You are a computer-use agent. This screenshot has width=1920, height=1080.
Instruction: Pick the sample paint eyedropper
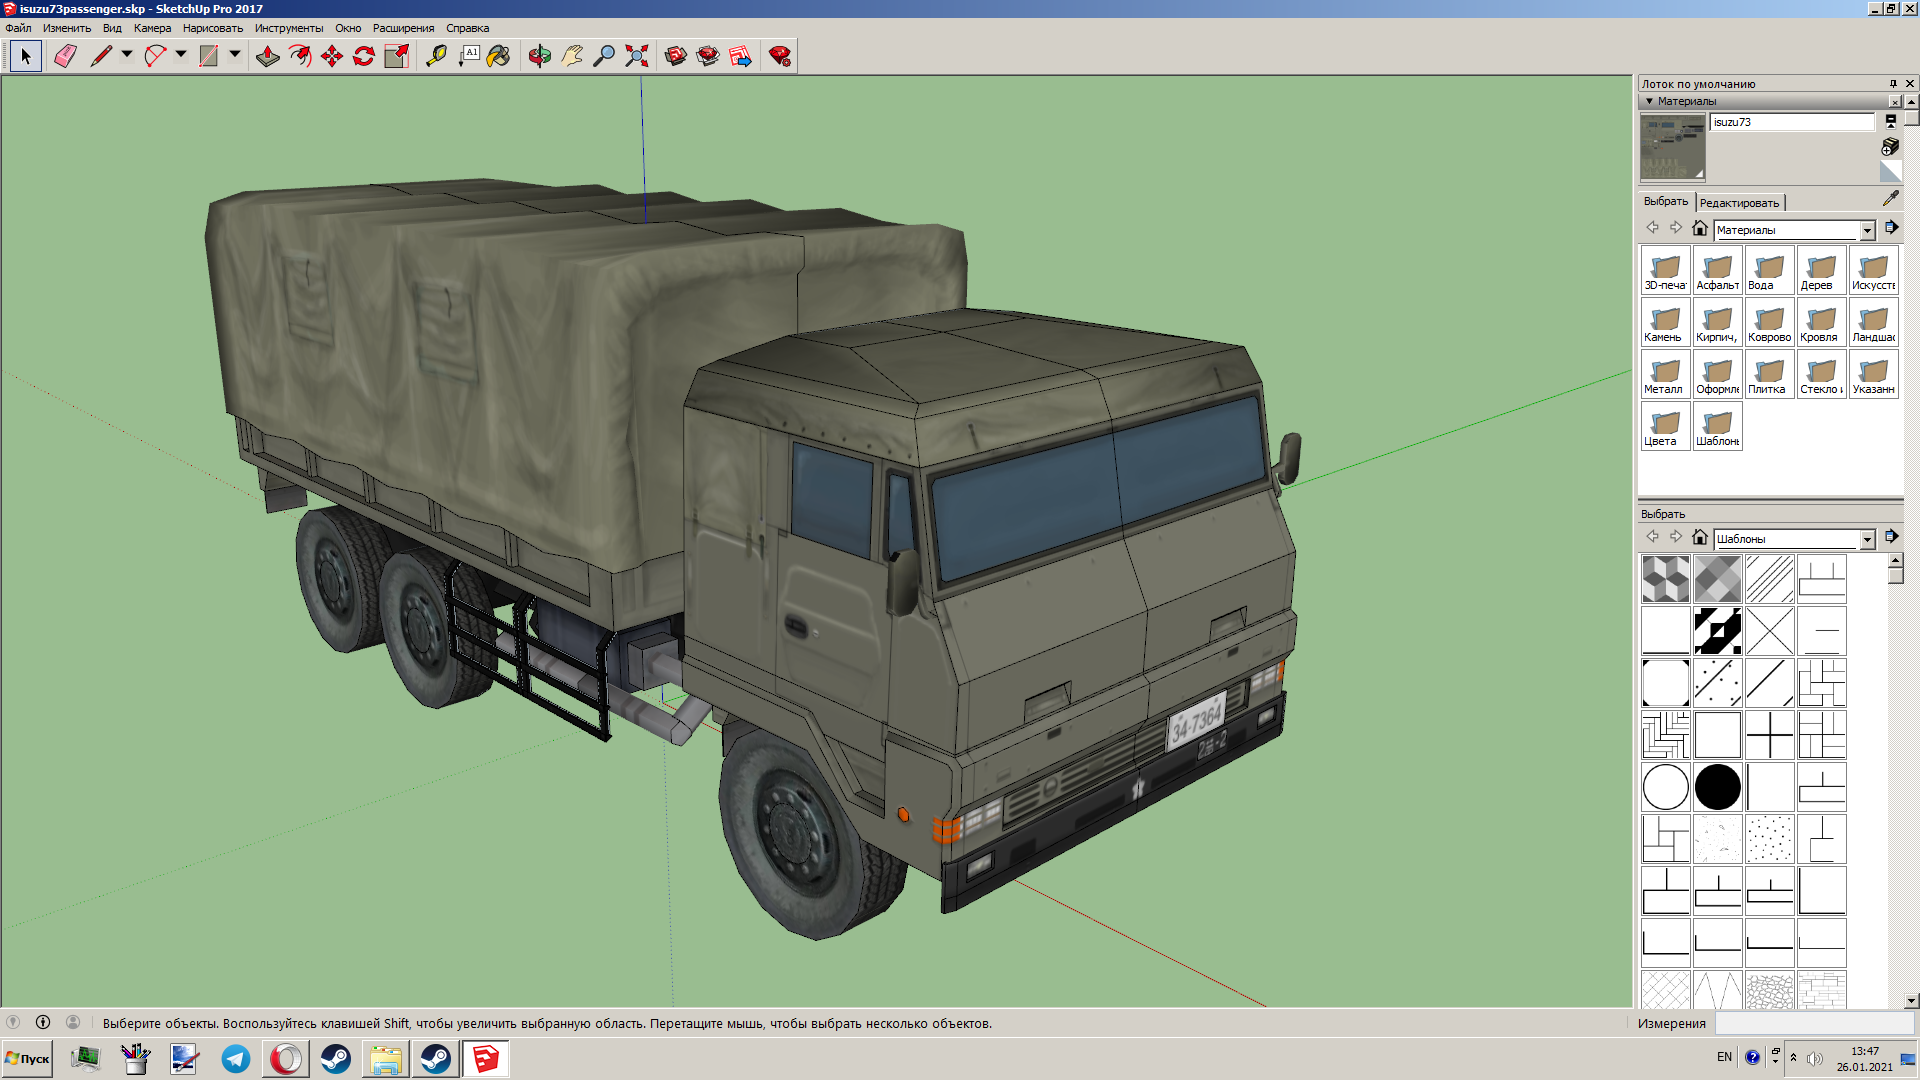[x=1890, y=199]
